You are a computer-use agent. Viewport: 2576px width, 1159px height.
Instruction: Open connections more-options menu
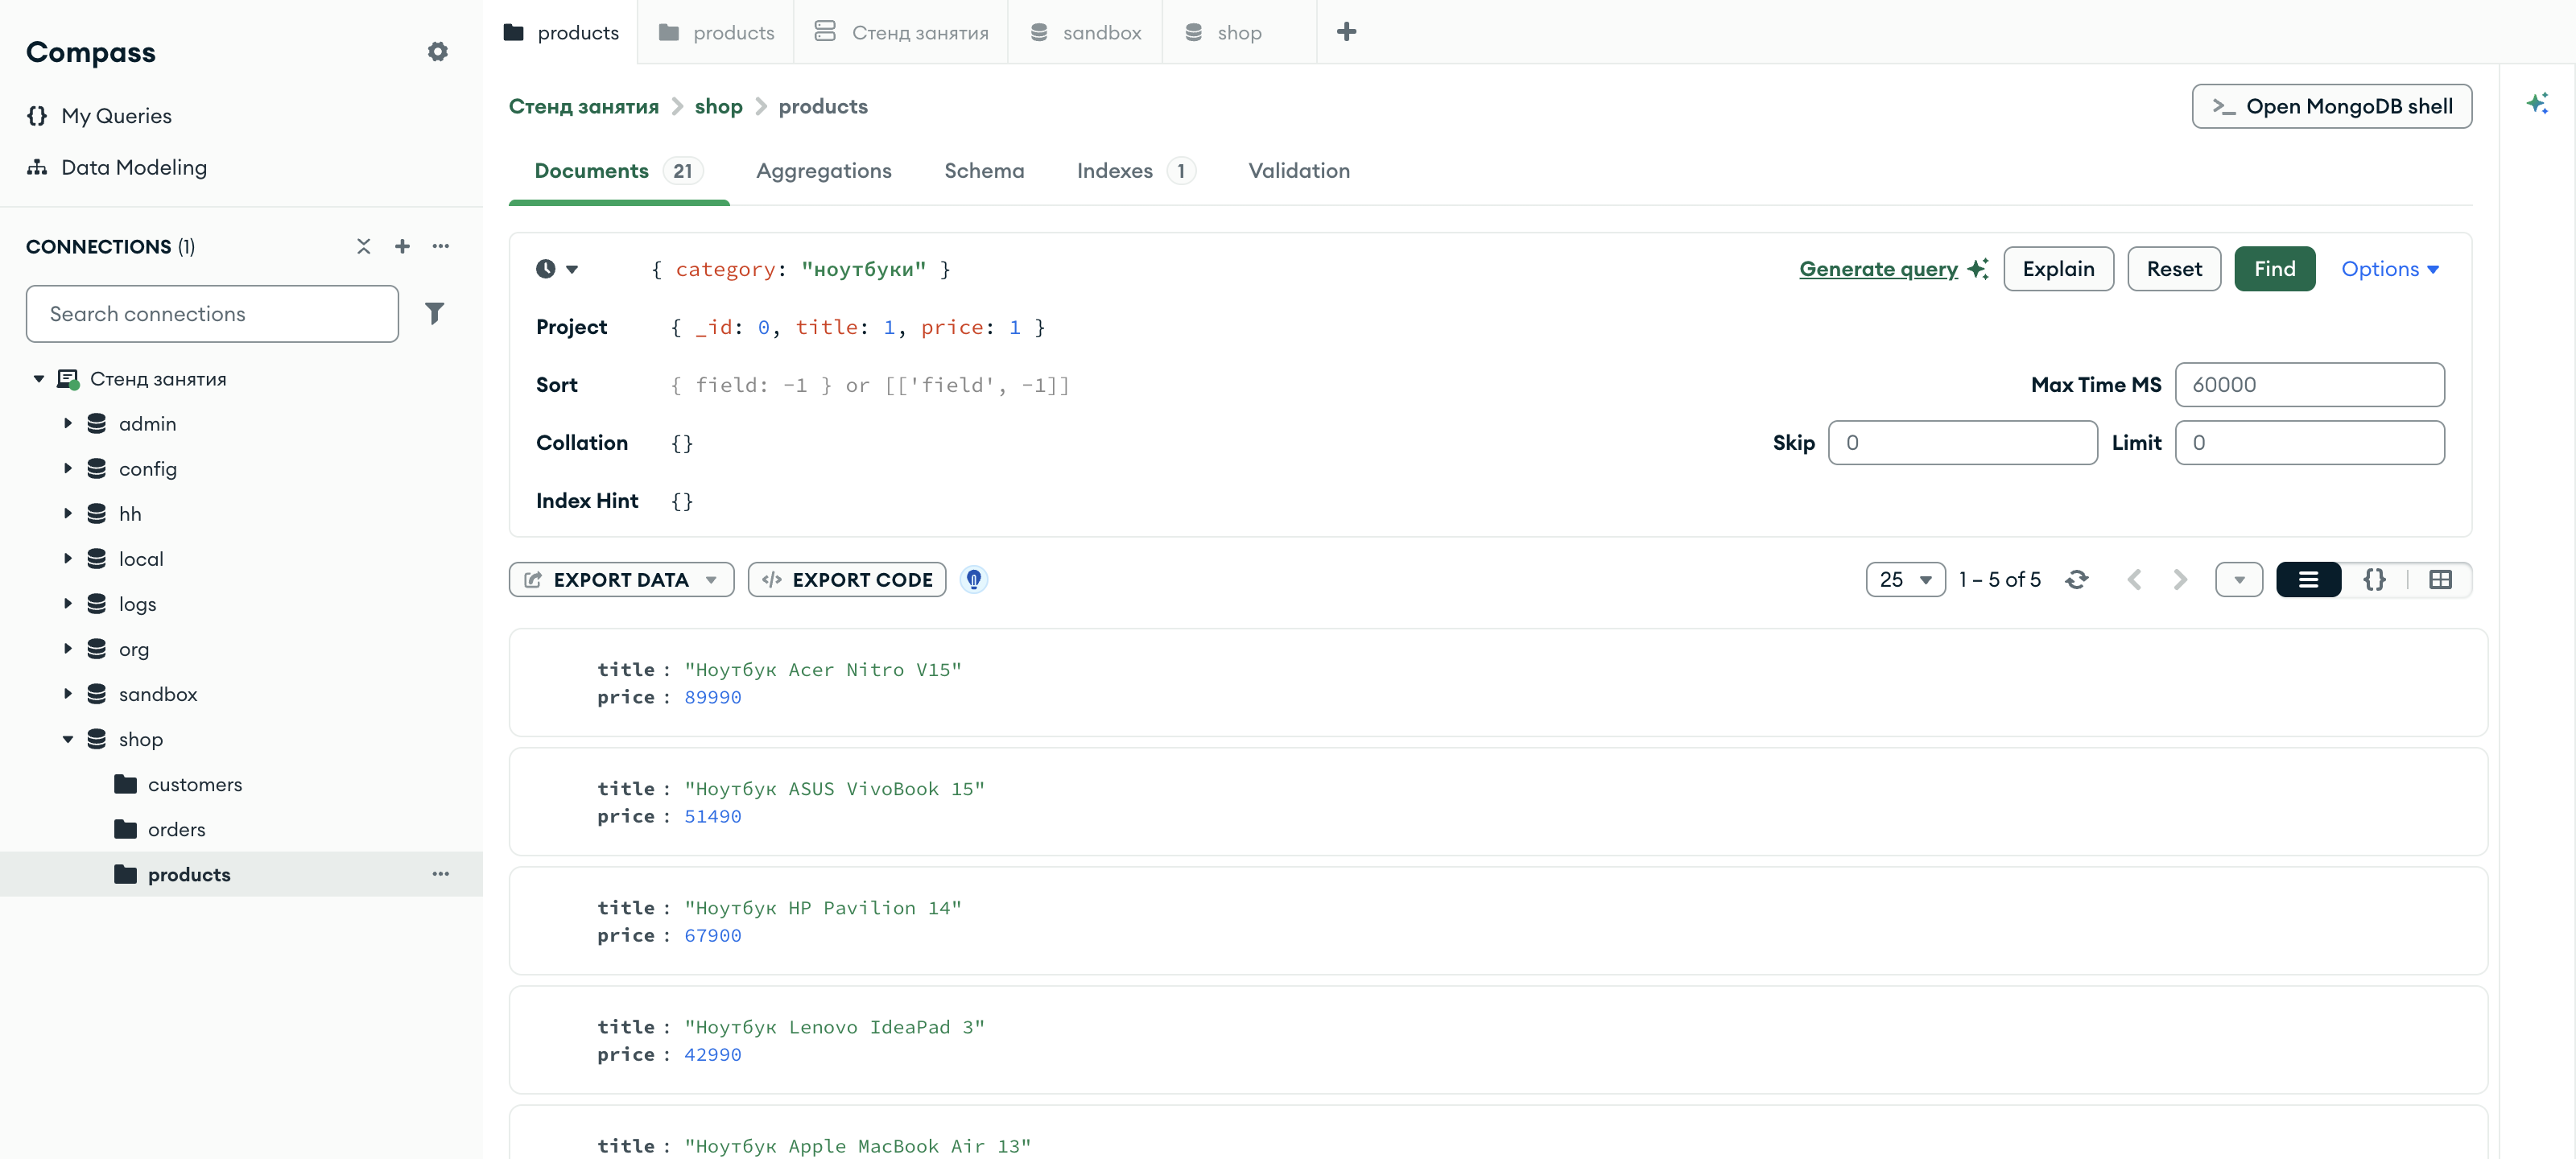pyautogui.click(x=441, y=246)
